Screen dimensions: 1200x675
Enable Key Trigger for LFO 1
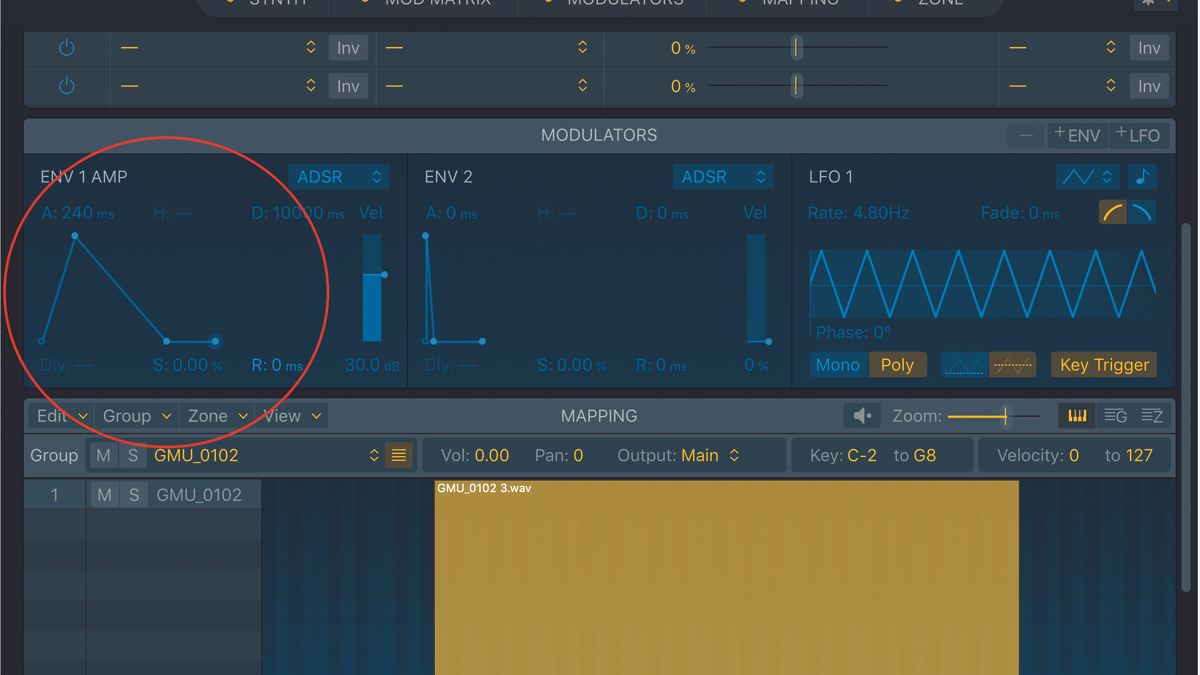1103,365
